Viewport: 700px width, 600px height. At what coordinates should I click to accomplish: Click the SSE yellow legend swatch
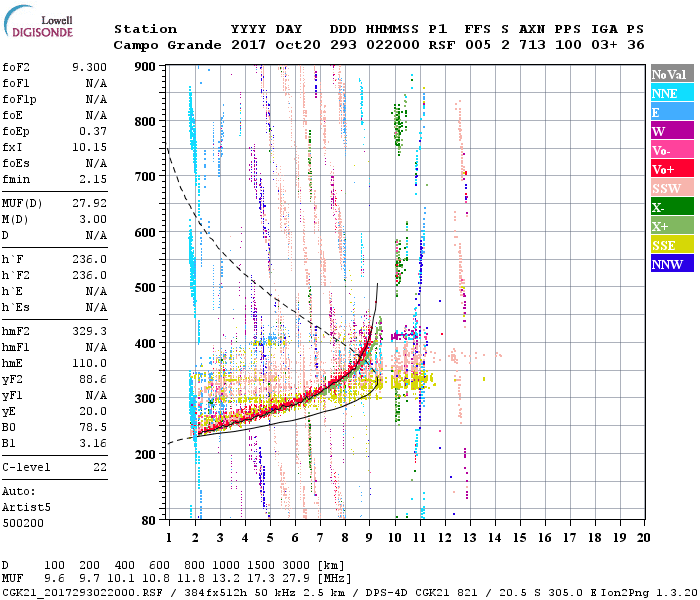(x=672, y=245)
